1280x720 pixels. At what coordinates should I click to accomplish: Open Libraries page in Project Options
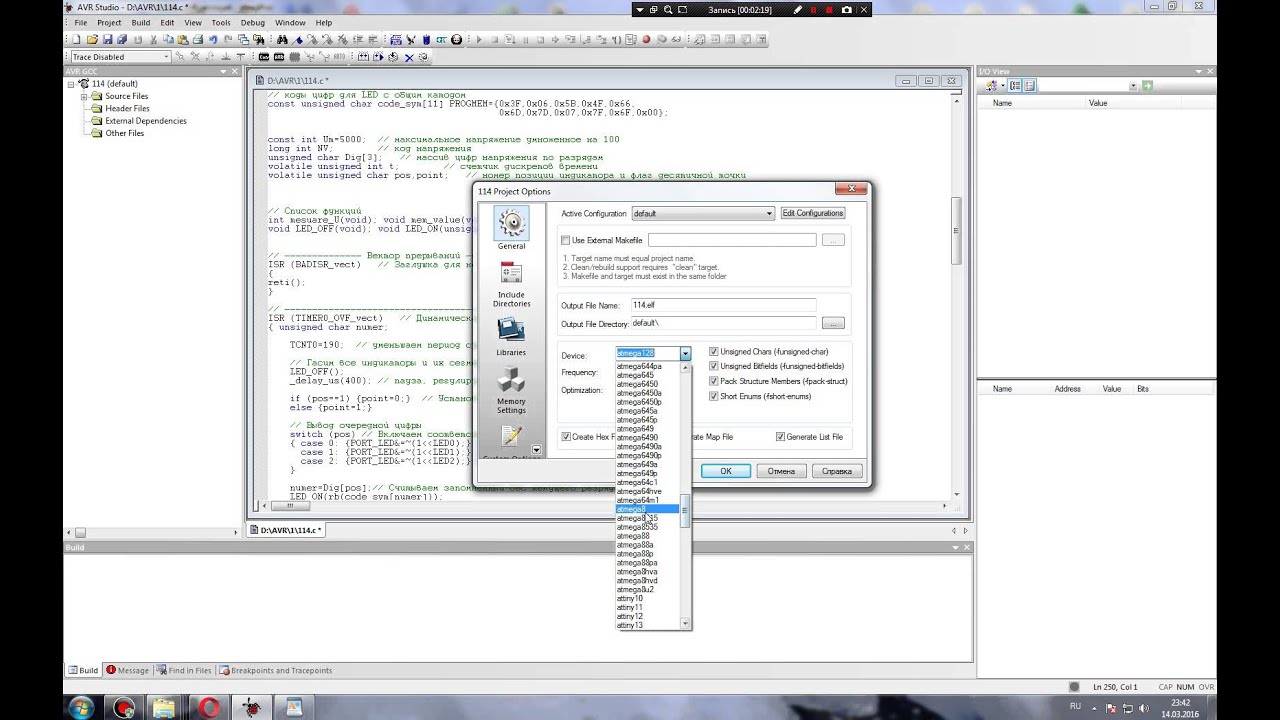(x=511, y=337)
